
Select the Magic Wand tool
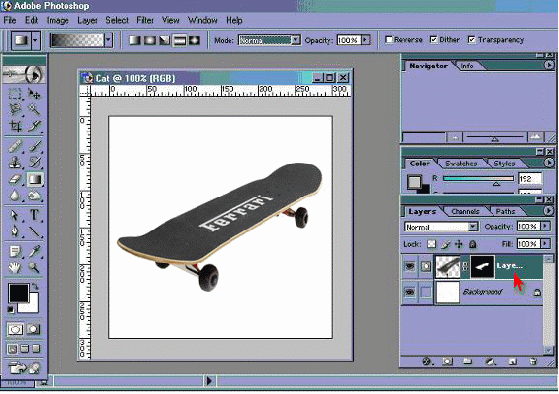pyautogui.click(x=35, y=109)
